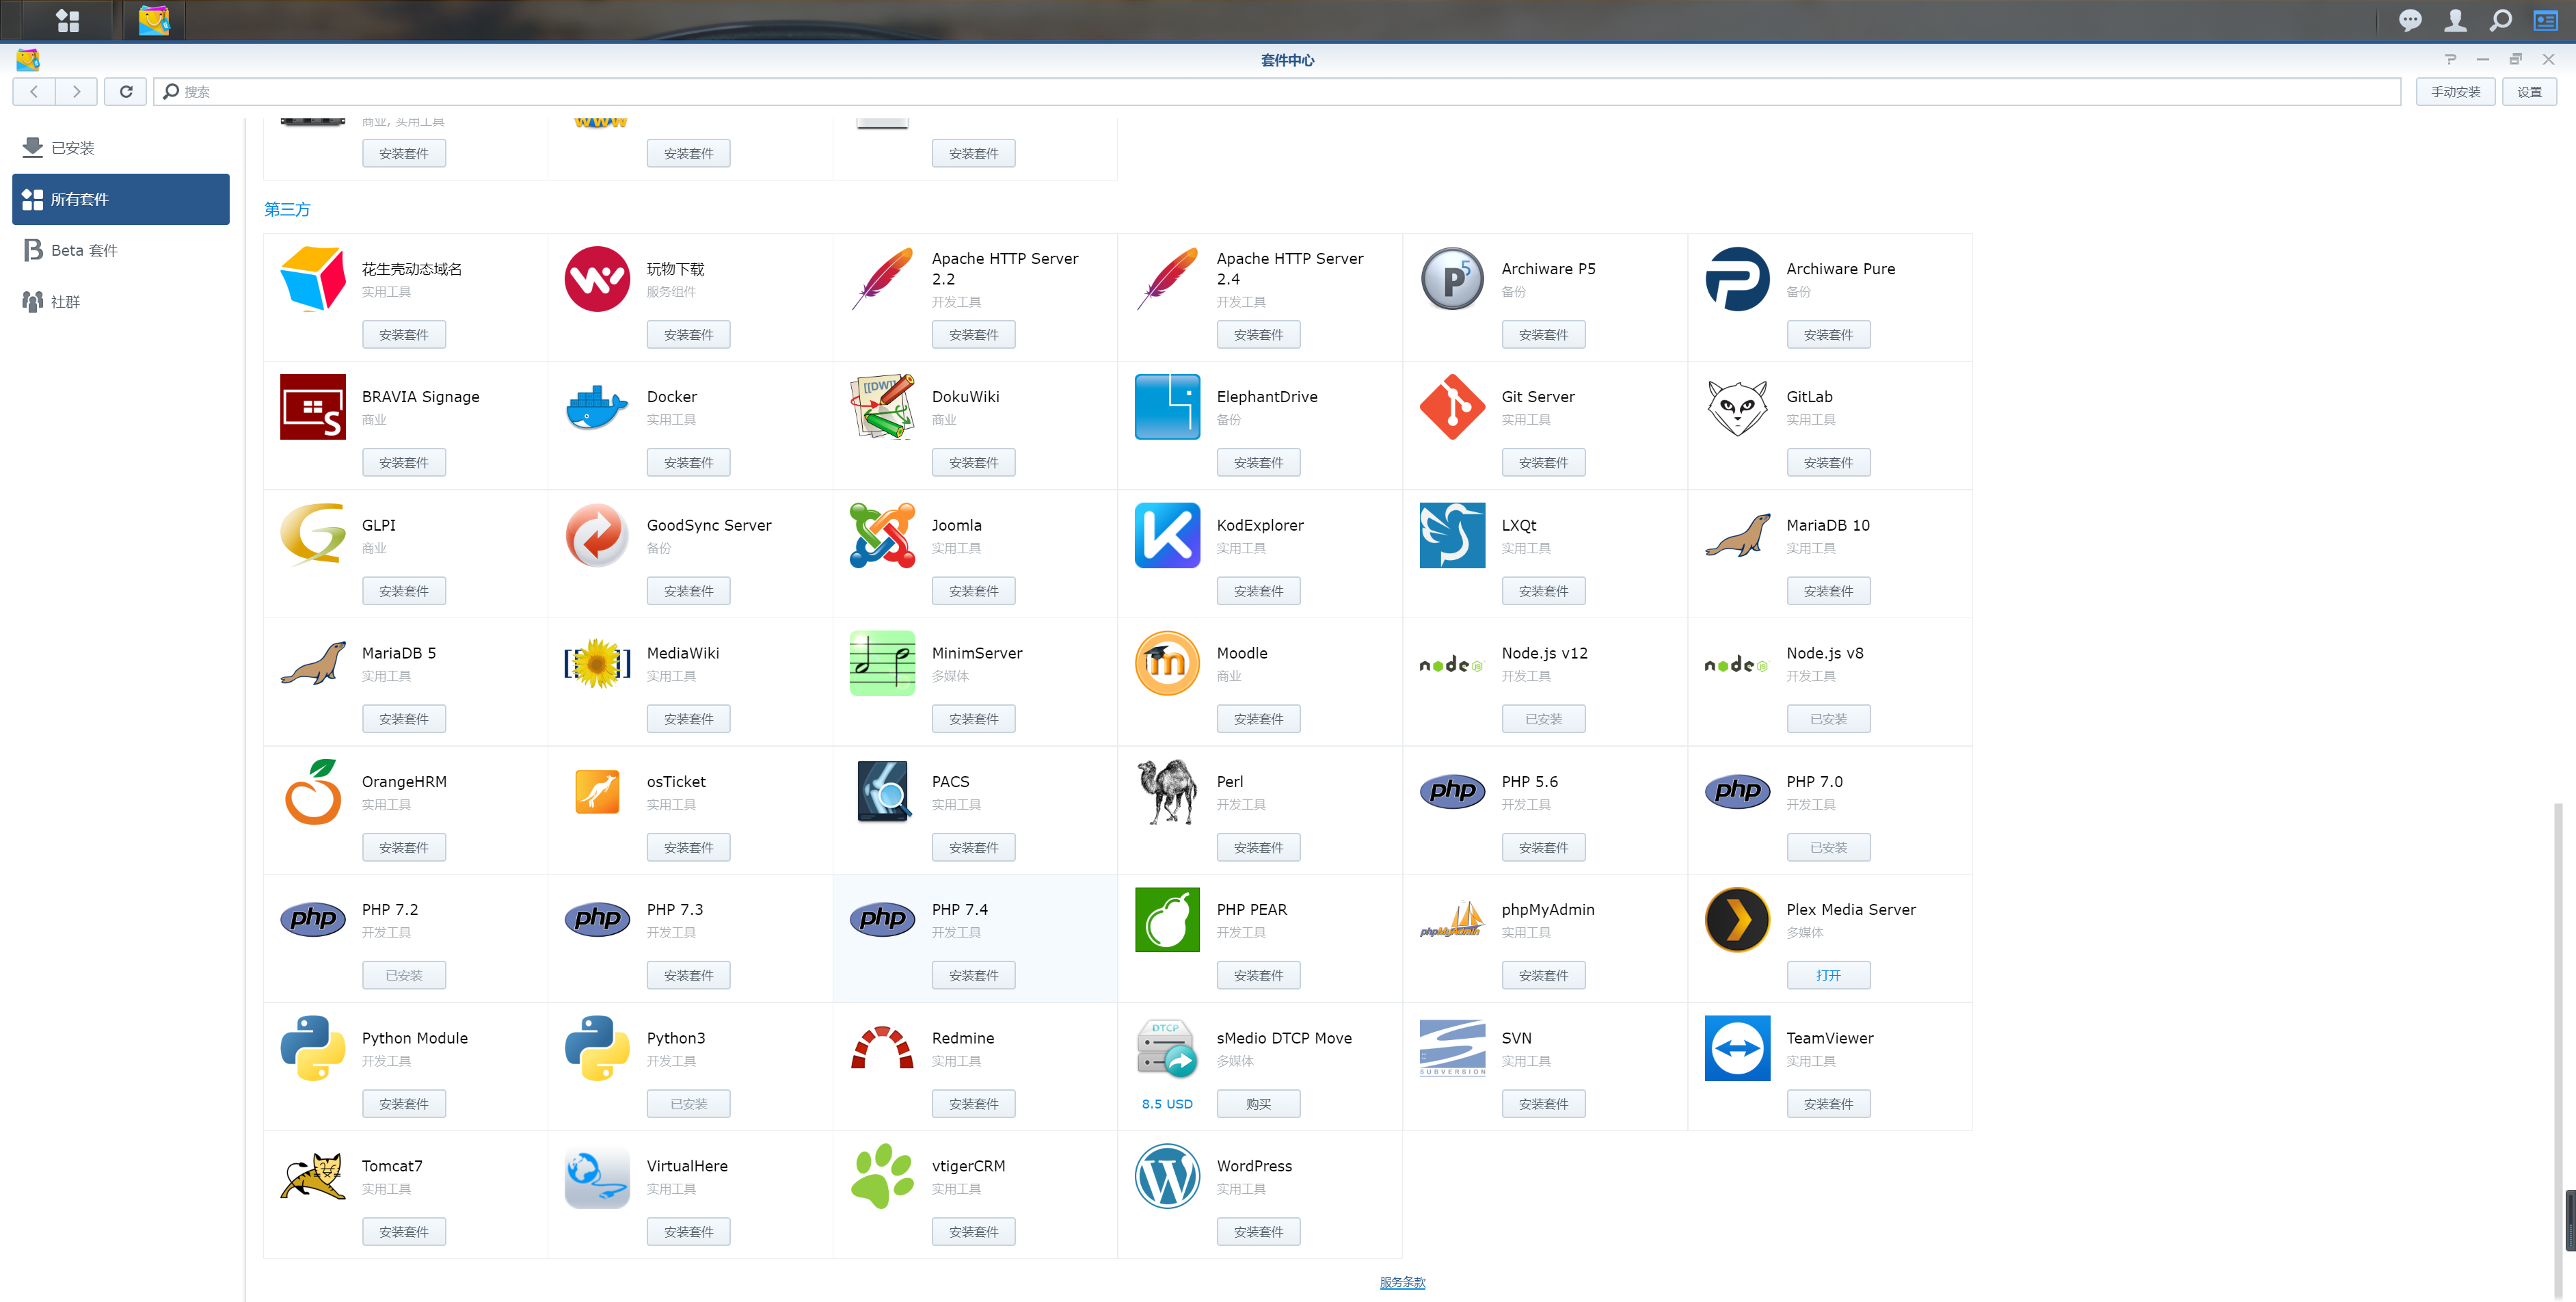Refresh the package list

click(126, 91)
